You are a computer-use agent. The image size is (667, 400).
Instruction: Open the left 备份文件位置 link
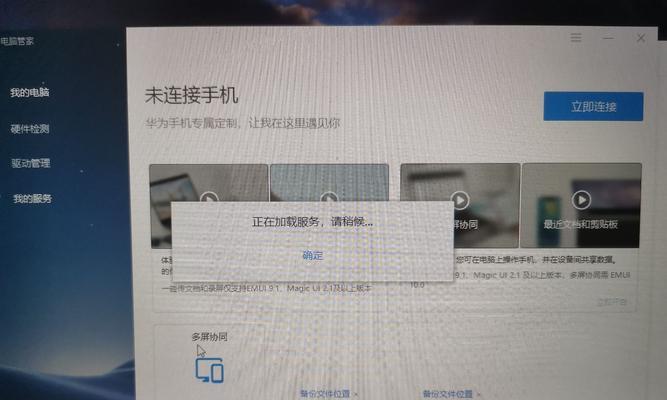click(x=325, y=394)
